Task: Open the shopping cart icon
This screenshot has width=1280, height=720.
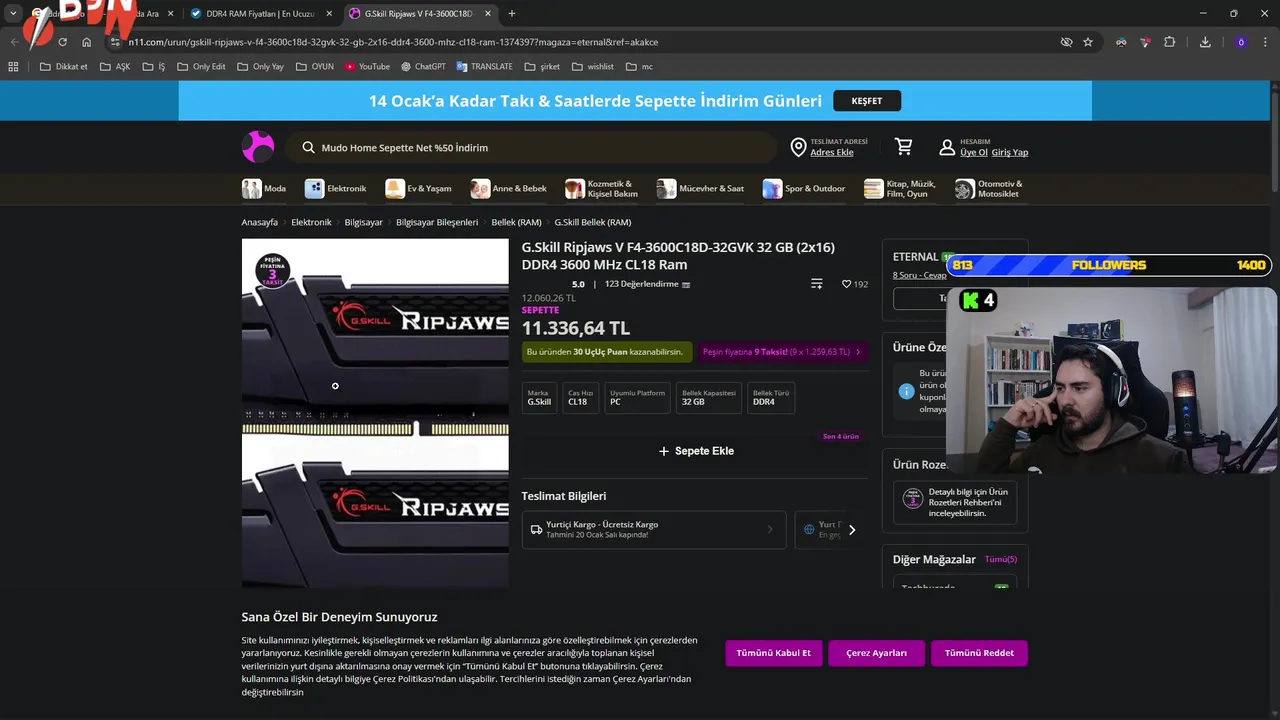Action: point(904,147)
